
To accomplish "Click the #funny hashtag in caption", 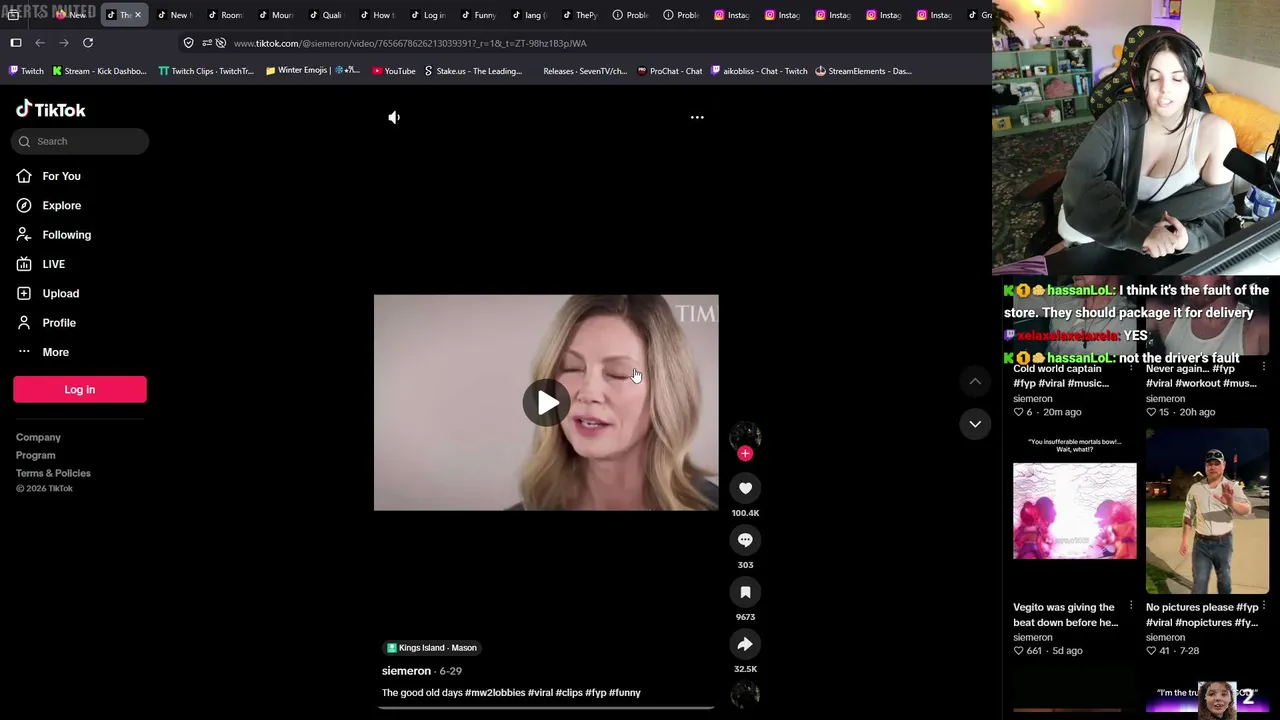I will pos(625,692).
